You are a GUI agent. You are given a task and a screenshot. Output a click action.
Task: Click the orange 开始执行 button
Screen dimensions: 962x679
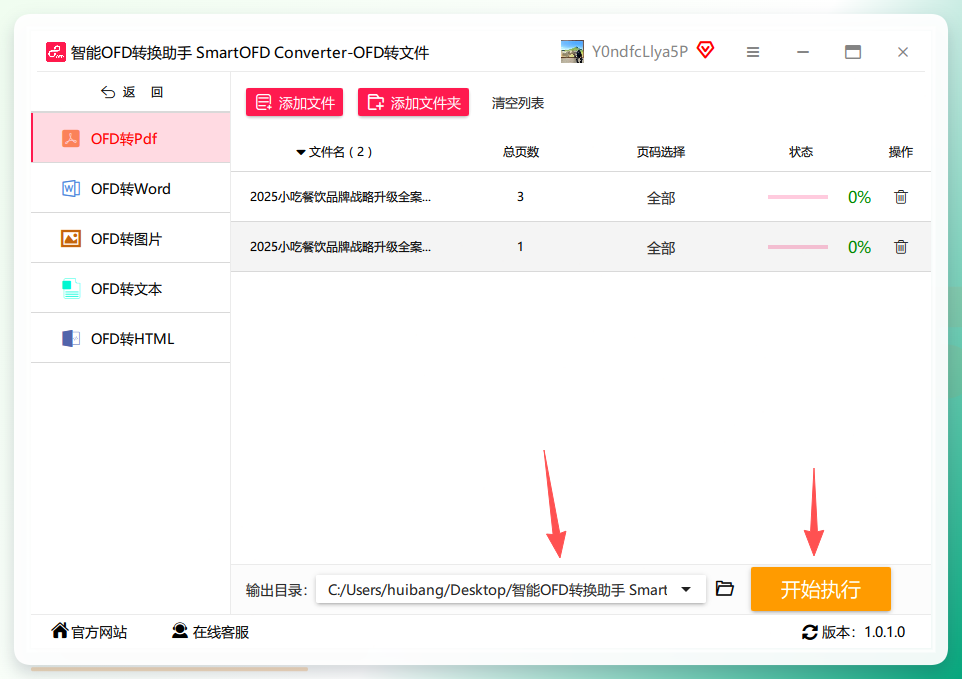click(x=820, y=589)
